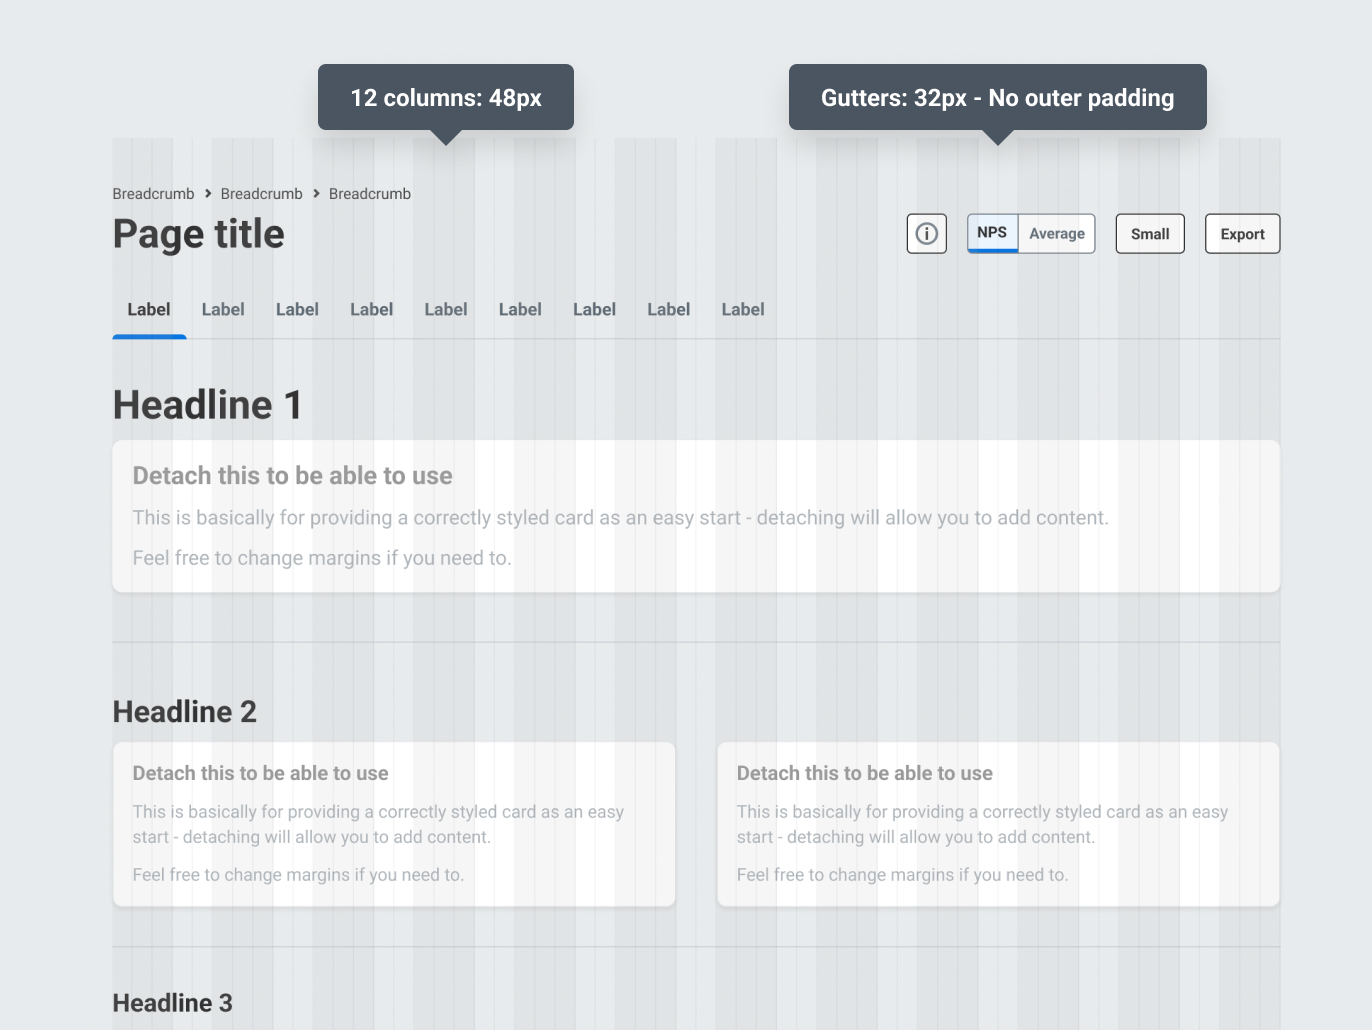Click the info icon button

[926, 234]
